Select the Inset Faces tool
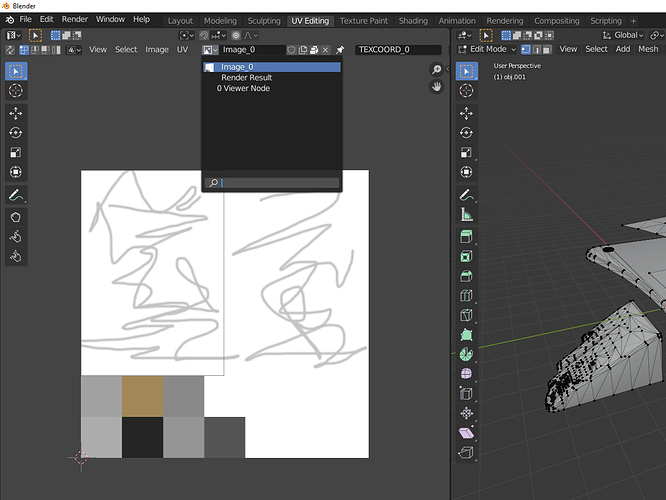Image resolution: width=666 pixels, height=500 pixels. point(466,256)
